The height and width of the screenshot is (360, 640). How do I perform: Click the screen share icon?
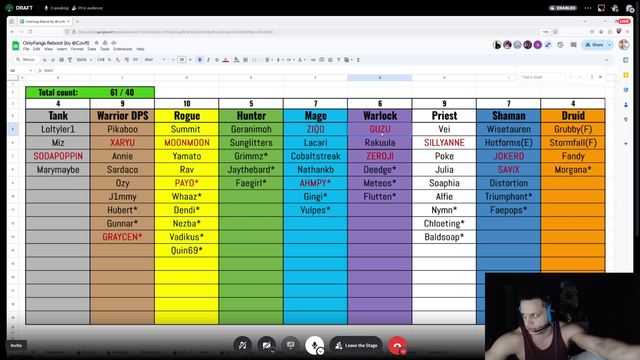[291, 345]
